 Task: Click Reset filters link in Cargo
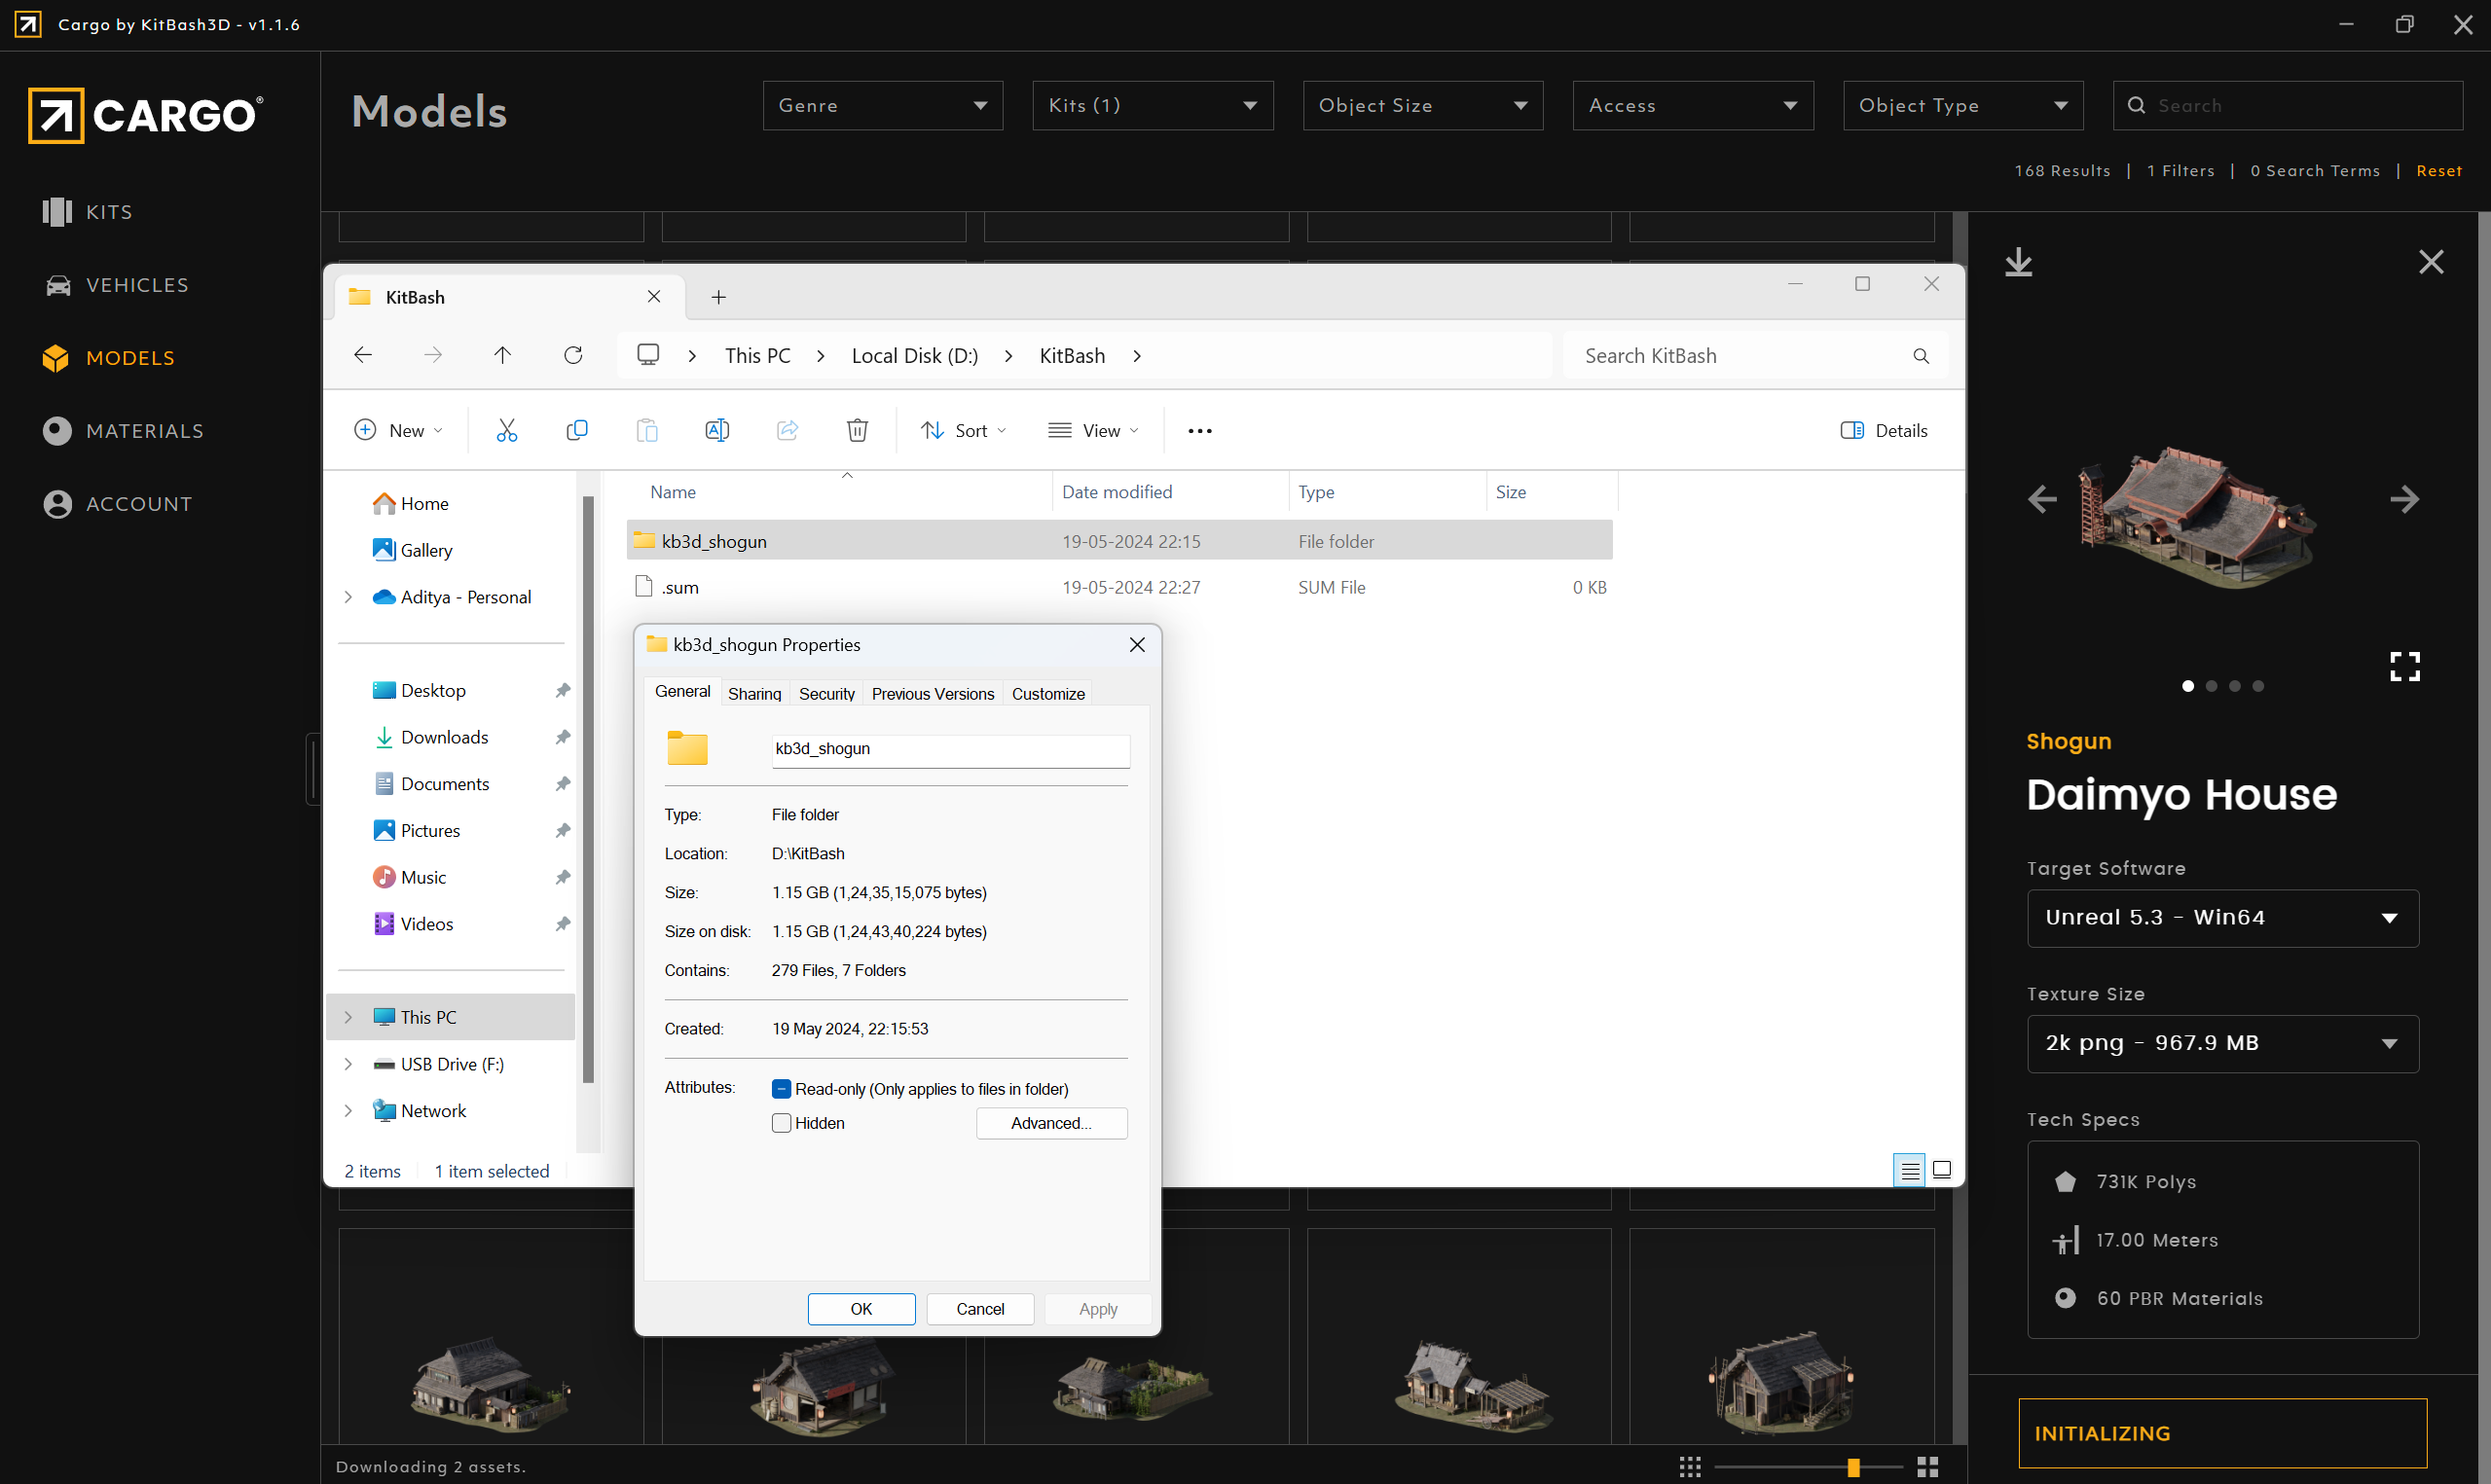[2438, 171]
